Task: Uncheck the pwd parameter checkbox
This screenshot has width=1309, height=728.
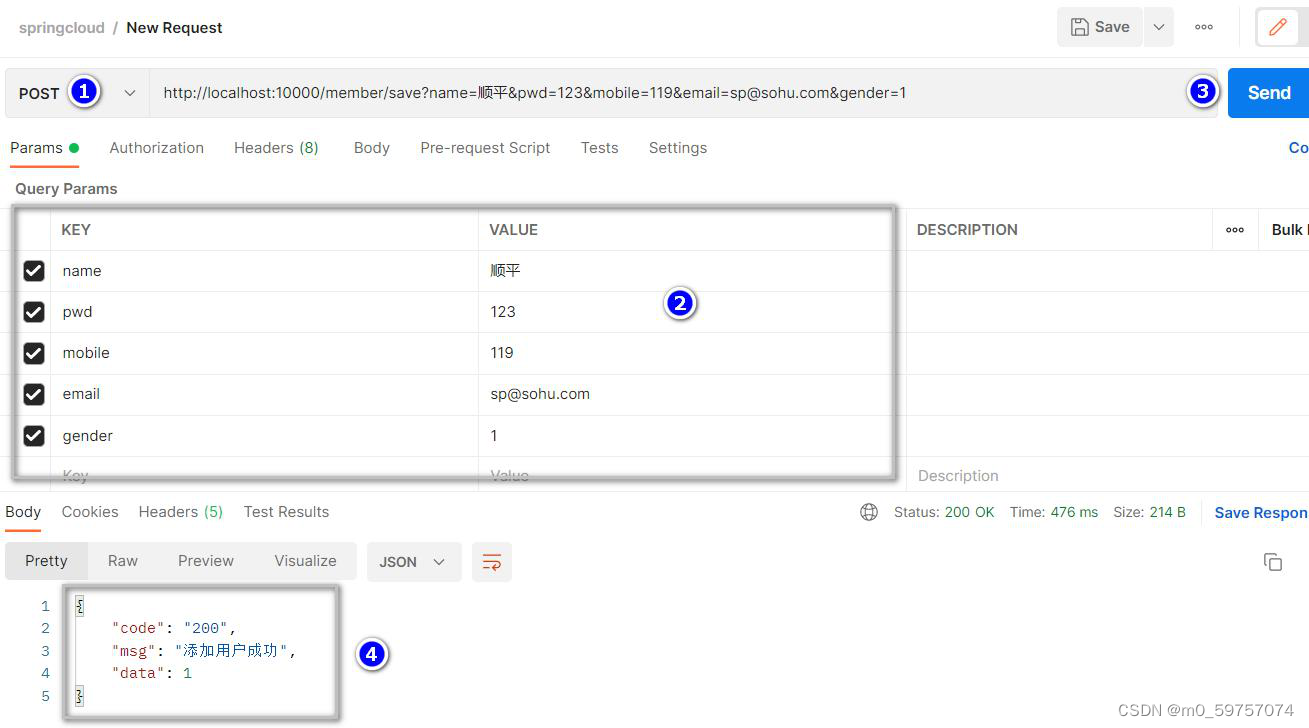Action: tap(34, 312)
